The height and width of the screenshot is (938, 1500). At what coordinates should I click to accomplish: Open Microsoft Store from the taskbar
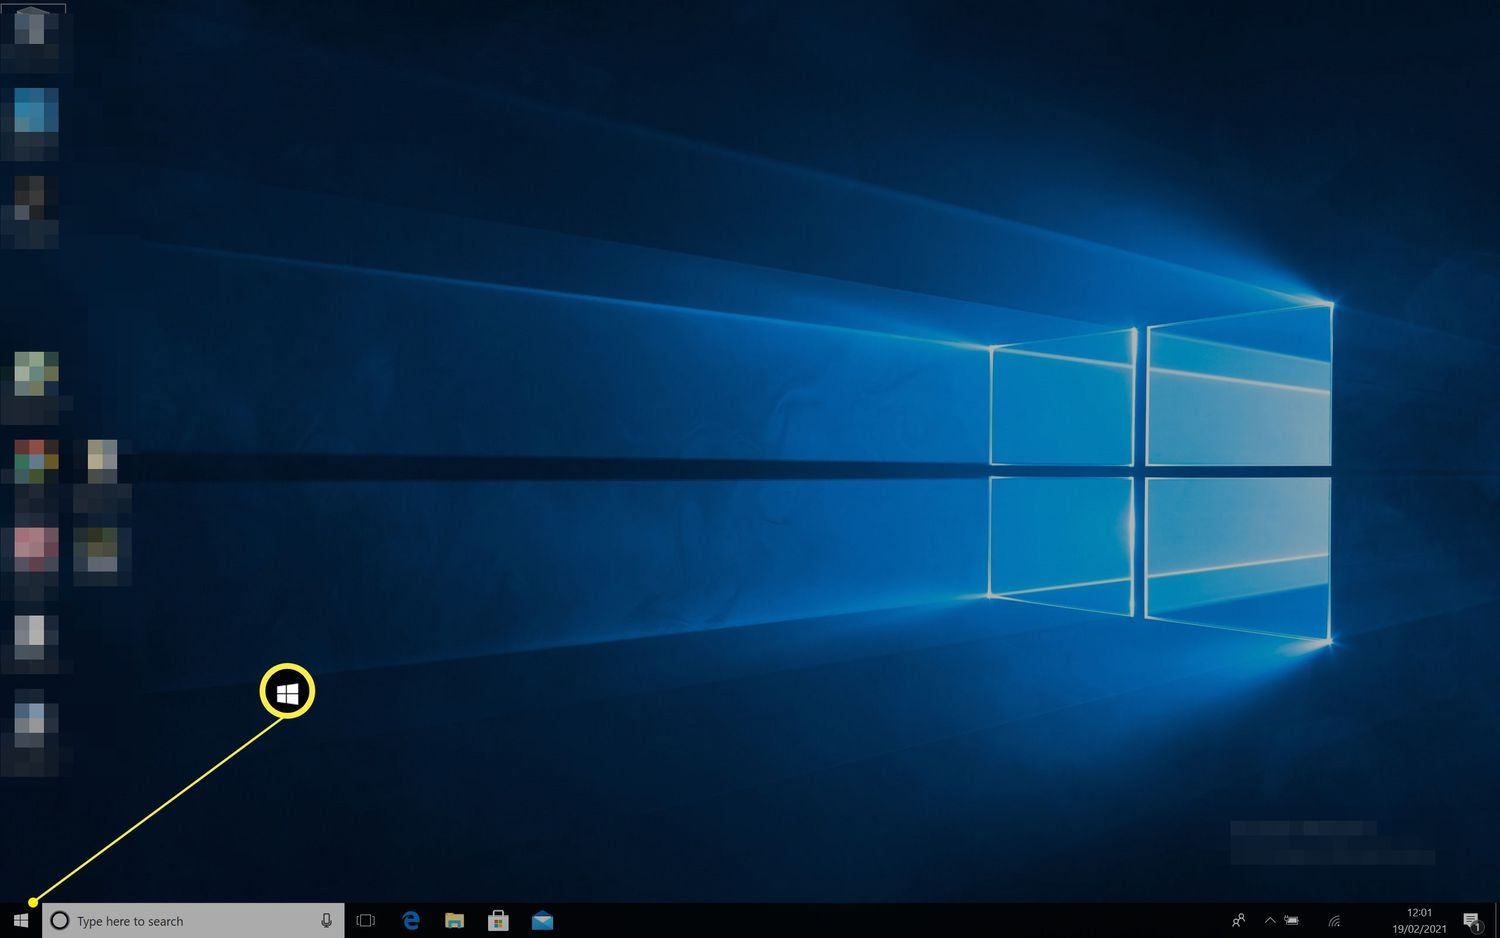(x=498, y=921)
